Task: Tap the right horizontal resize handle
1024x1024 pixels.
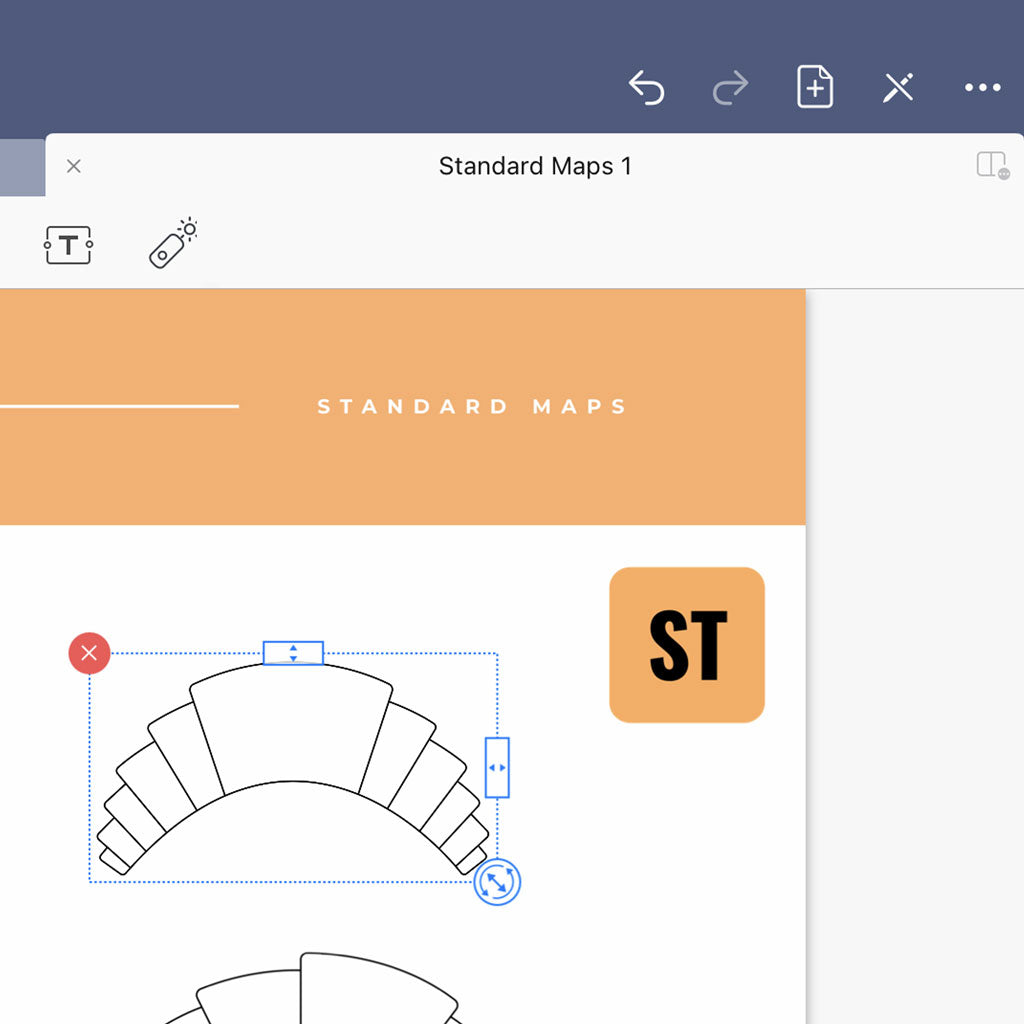Action: pyautogui.click(x=497, y=766)
